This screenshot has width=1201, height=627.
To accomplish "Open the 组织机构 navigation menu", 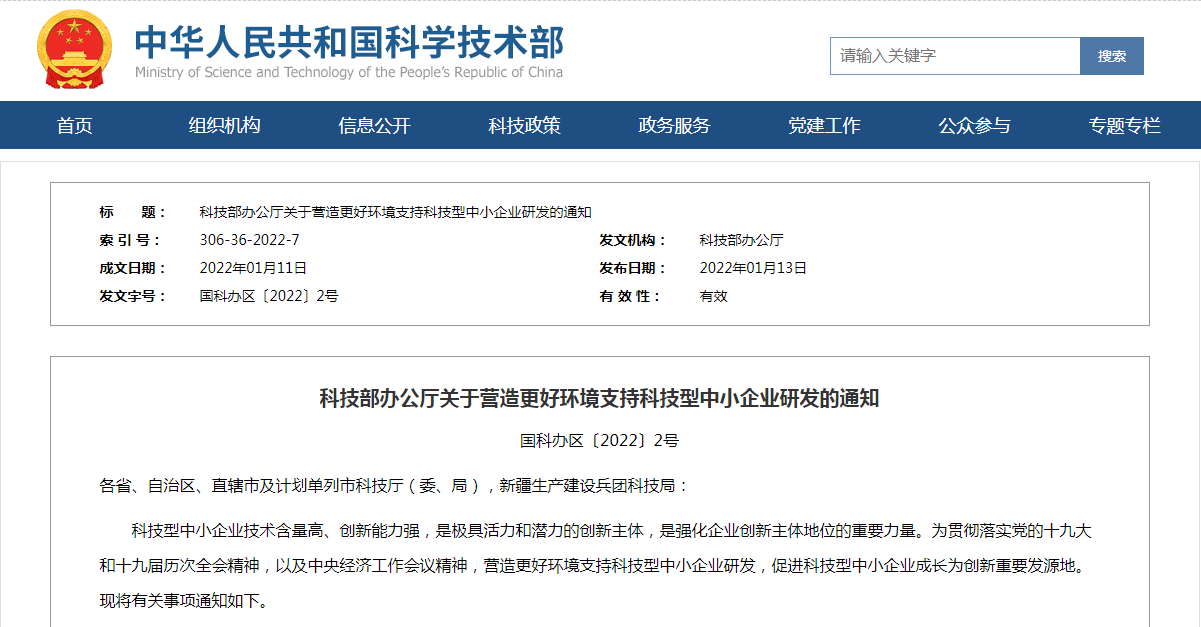I will [225, 126].
